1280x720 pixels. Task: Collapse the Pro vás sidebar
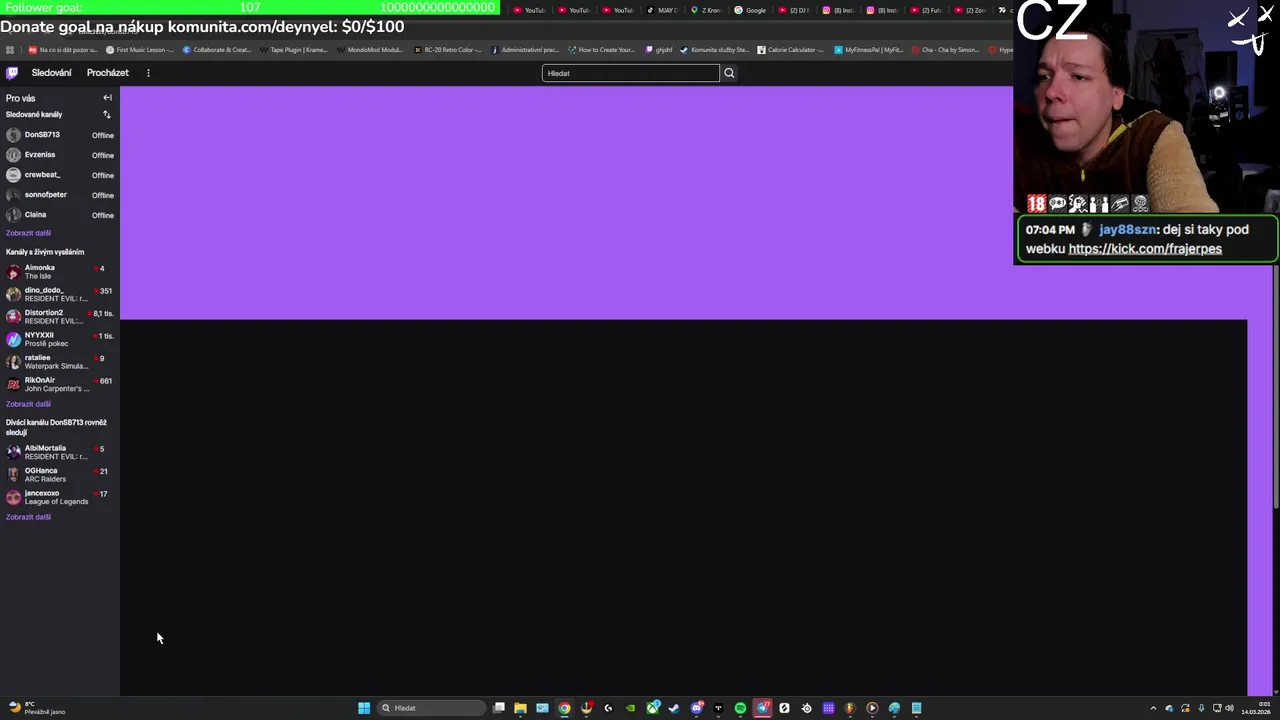107,98
